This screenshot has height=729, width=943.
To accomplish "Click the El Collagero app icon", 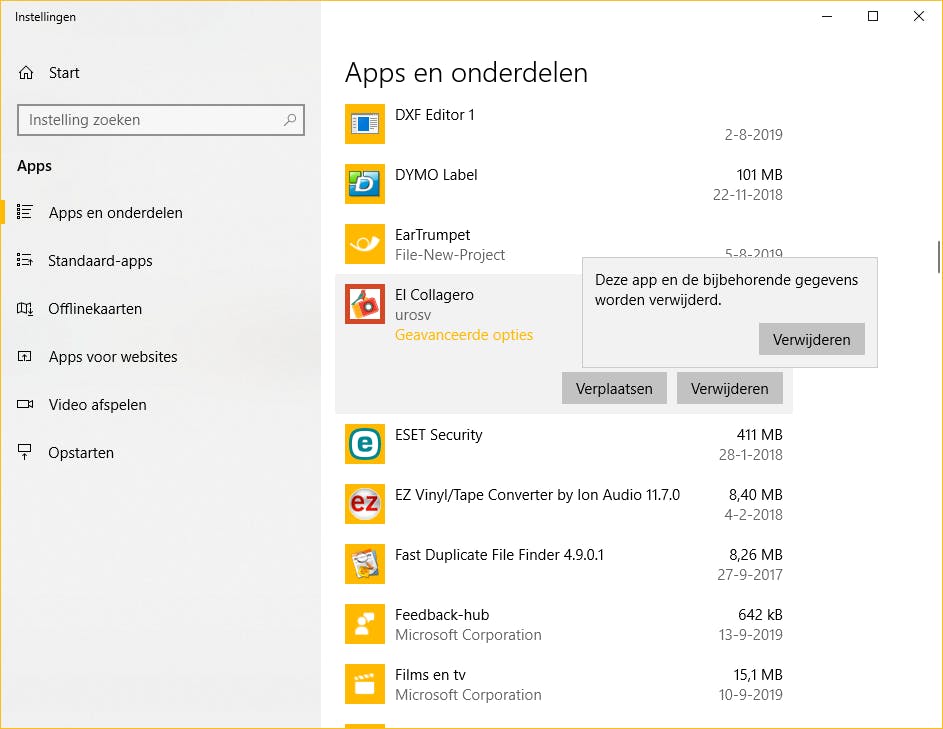I will click(x=364, y=304).
